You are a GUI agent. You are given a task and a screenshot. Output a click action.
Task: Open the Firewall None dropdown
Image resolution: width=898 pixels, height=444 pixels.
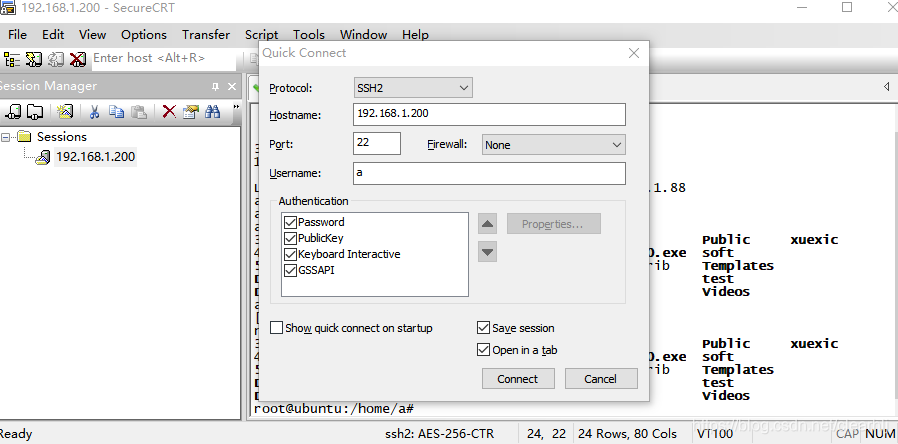pos(554,145)
